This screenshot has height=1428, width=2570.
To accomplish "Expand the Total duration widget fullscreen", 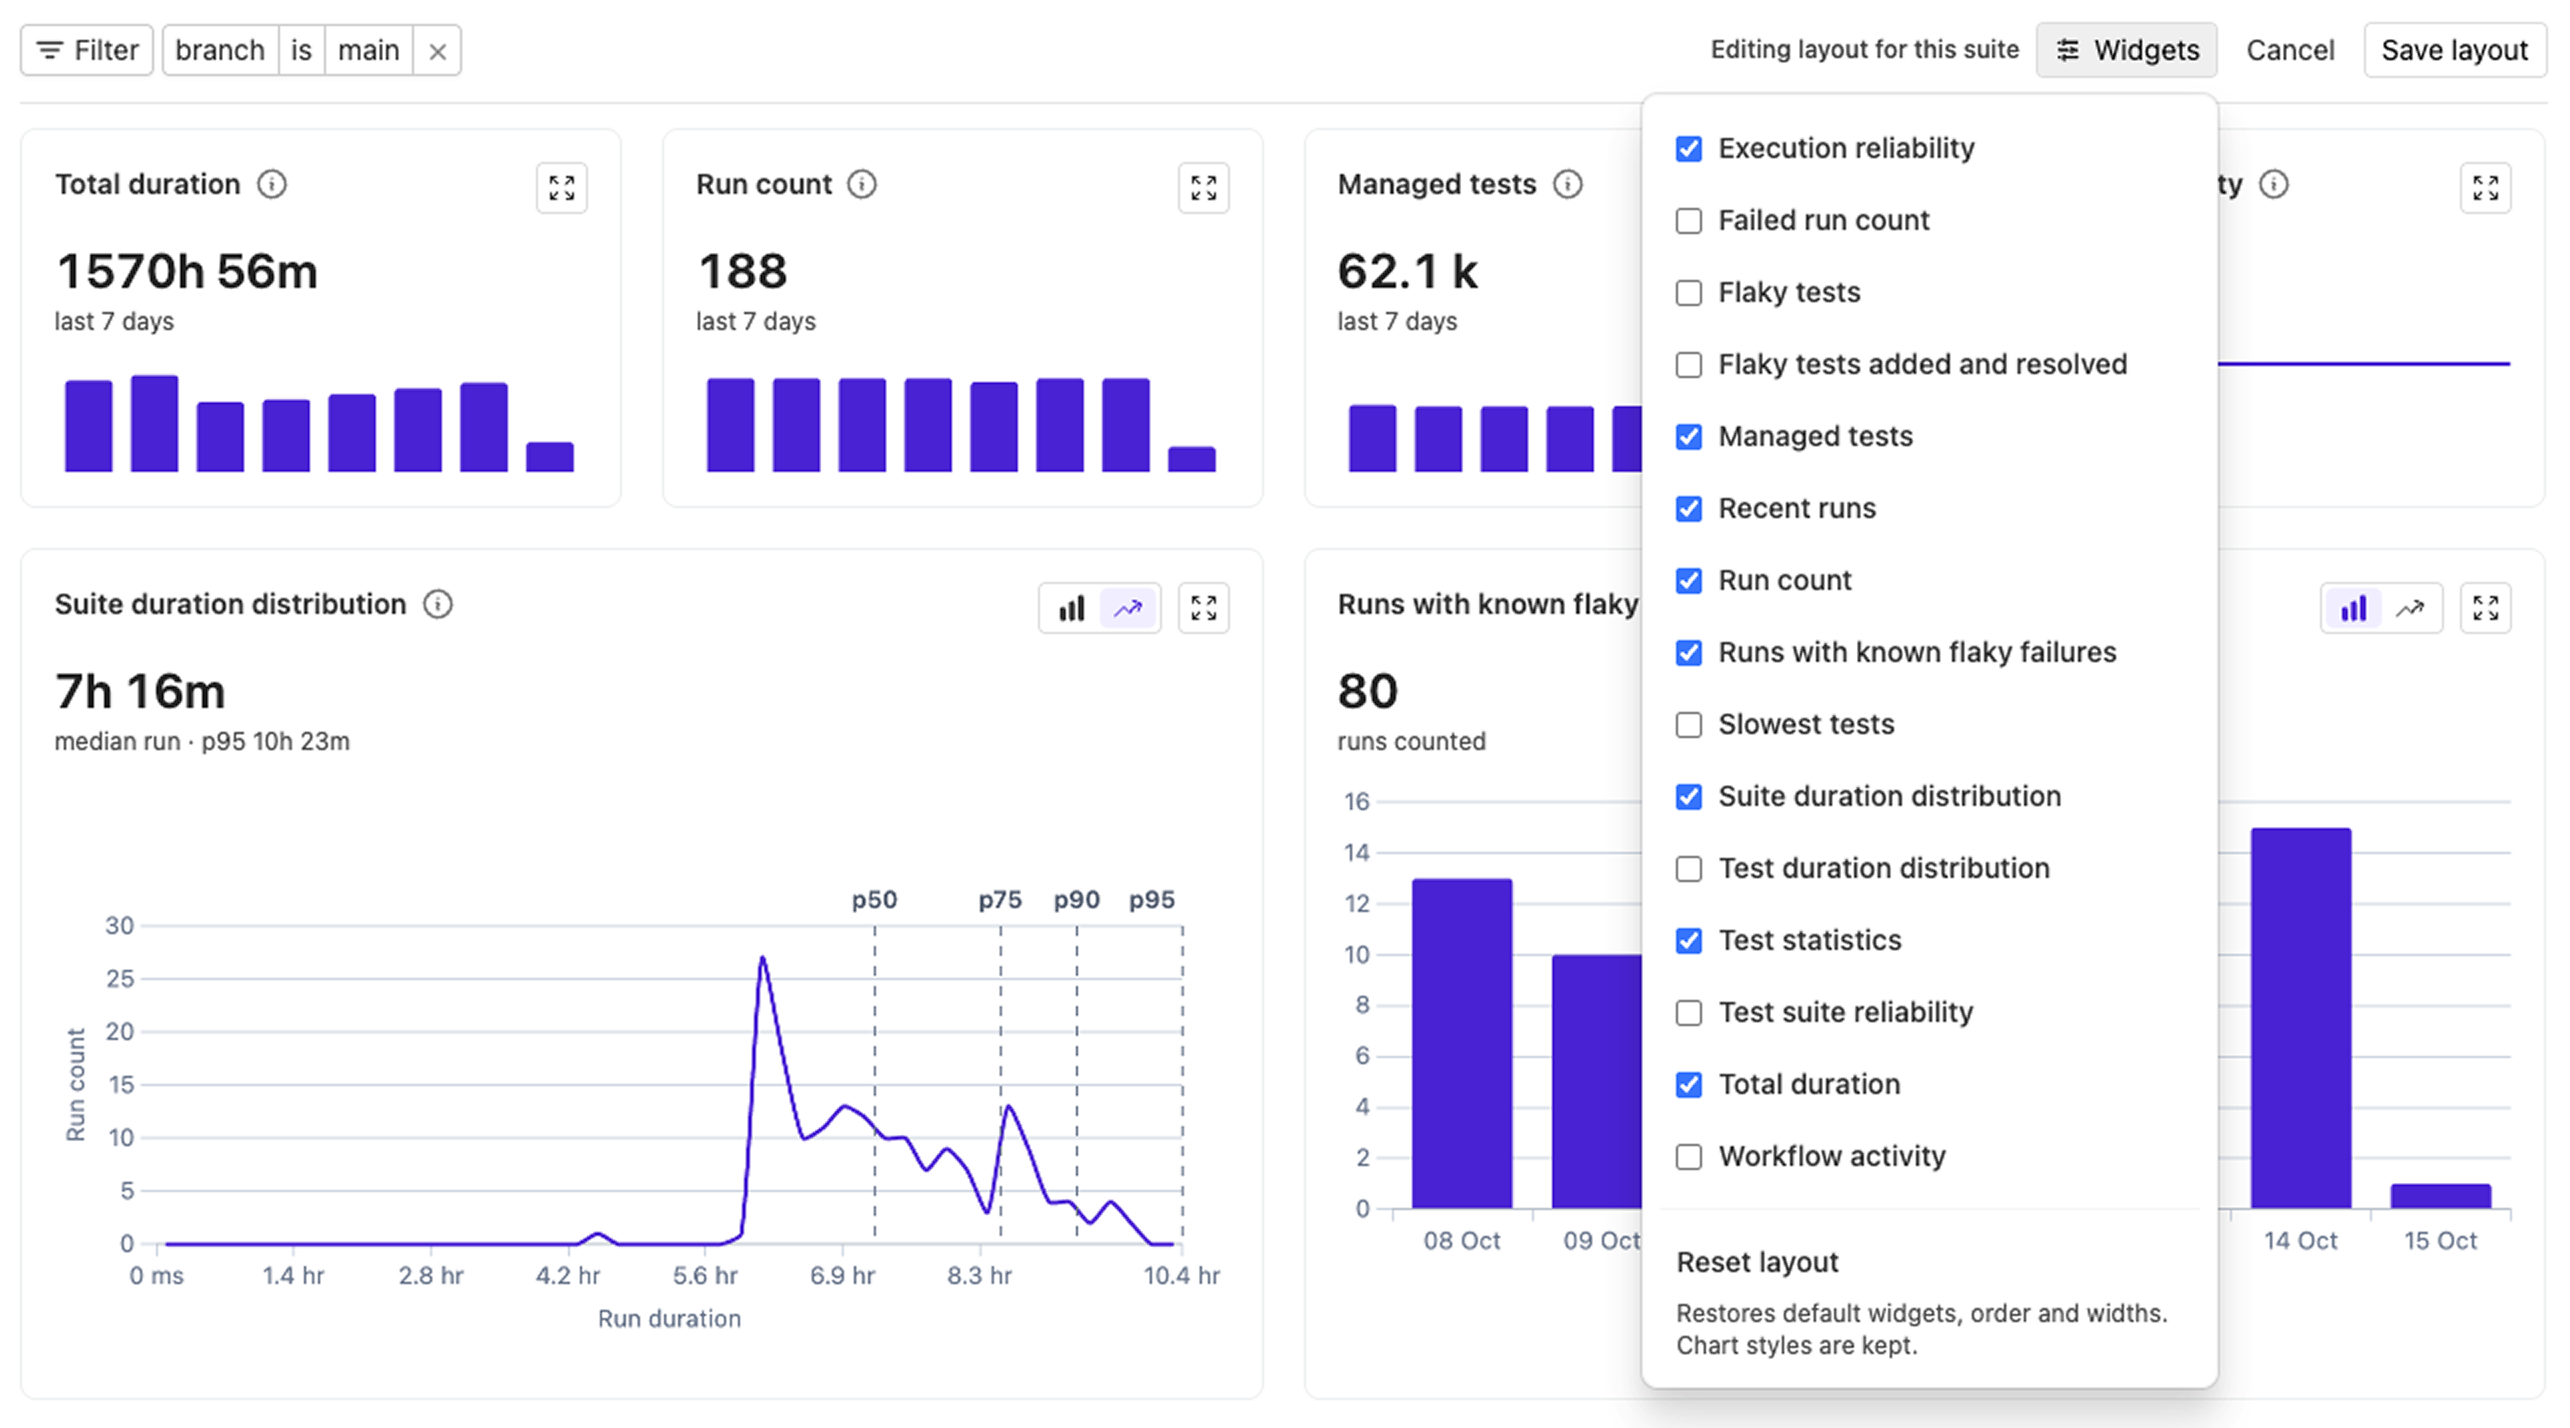I will tap(561, 188).
